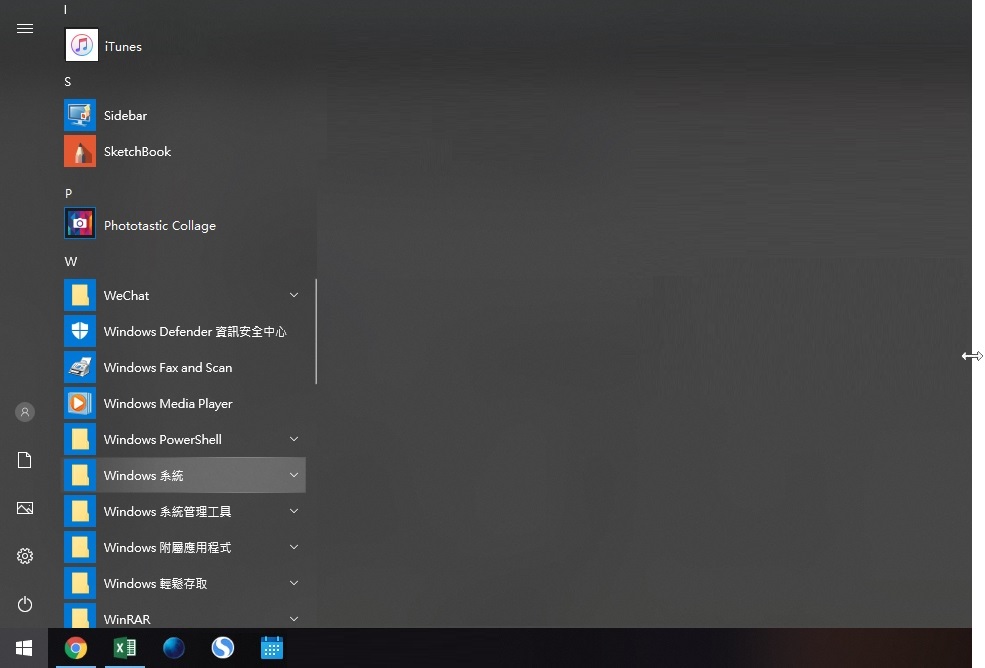Expand the Windows 系統管理工具 chevron
The image size is (985, 668).
coord(294,511)
